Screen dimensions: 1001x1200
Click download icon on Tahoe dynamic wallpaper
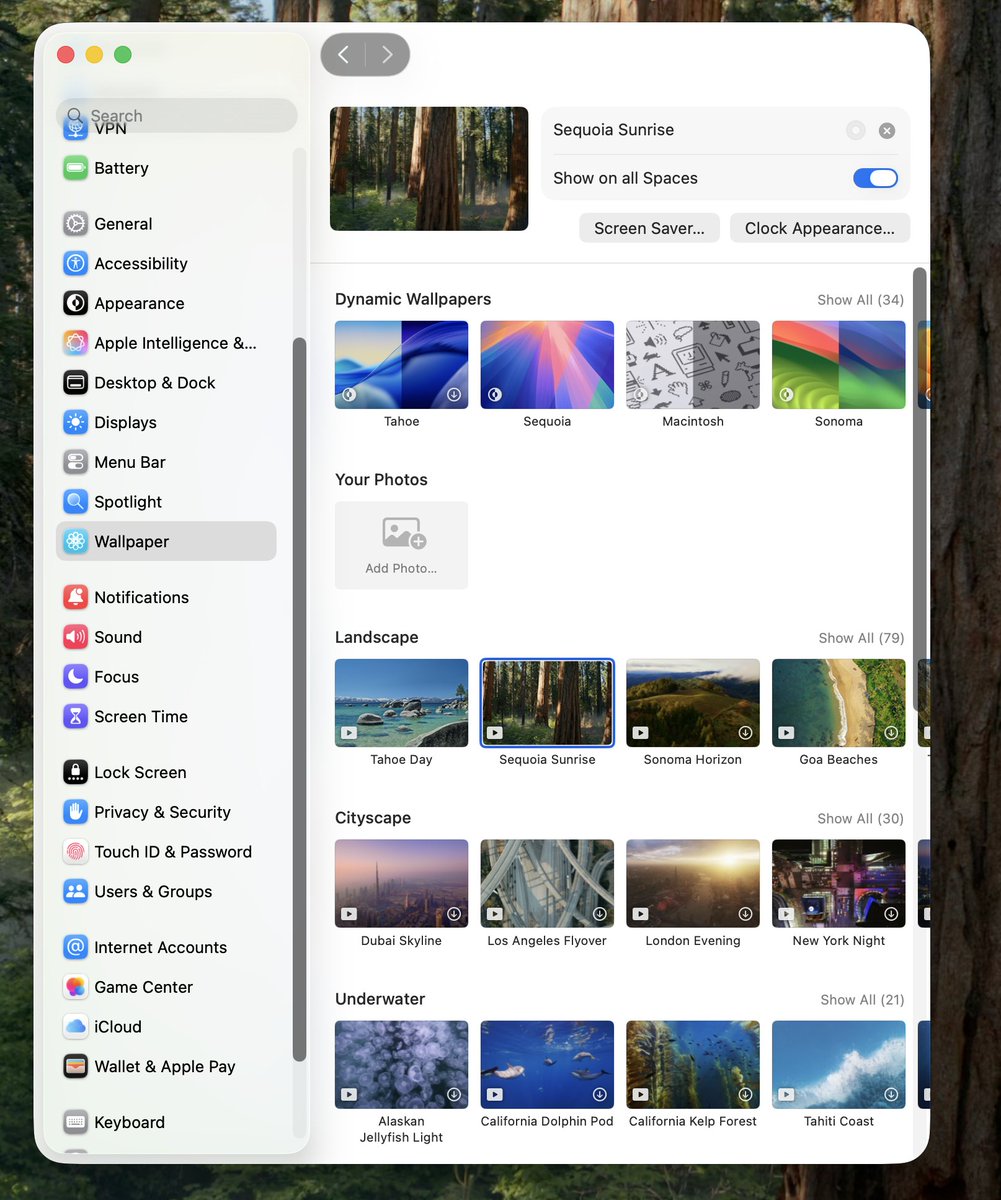click(x=454, y=395)
